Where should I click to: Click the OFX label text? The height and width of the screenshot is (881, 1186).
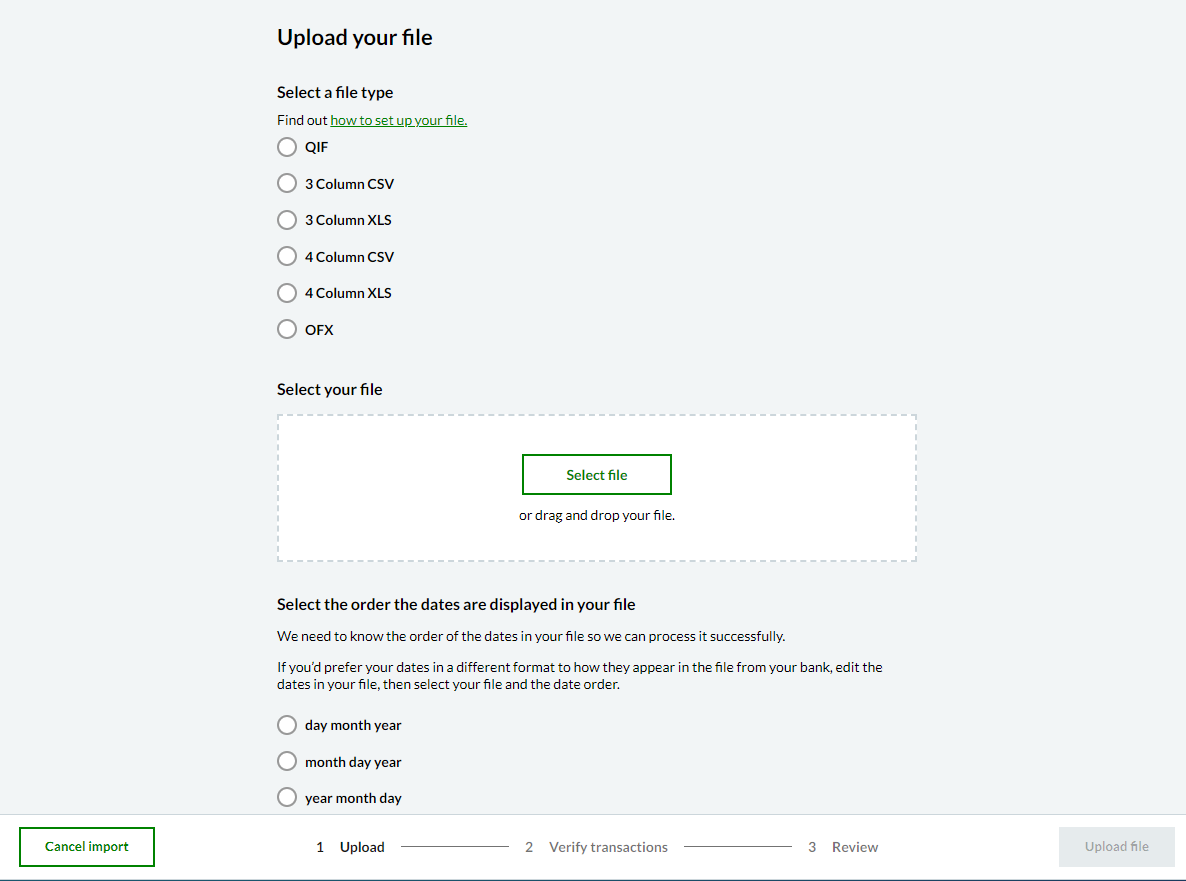tap(319, 330)
